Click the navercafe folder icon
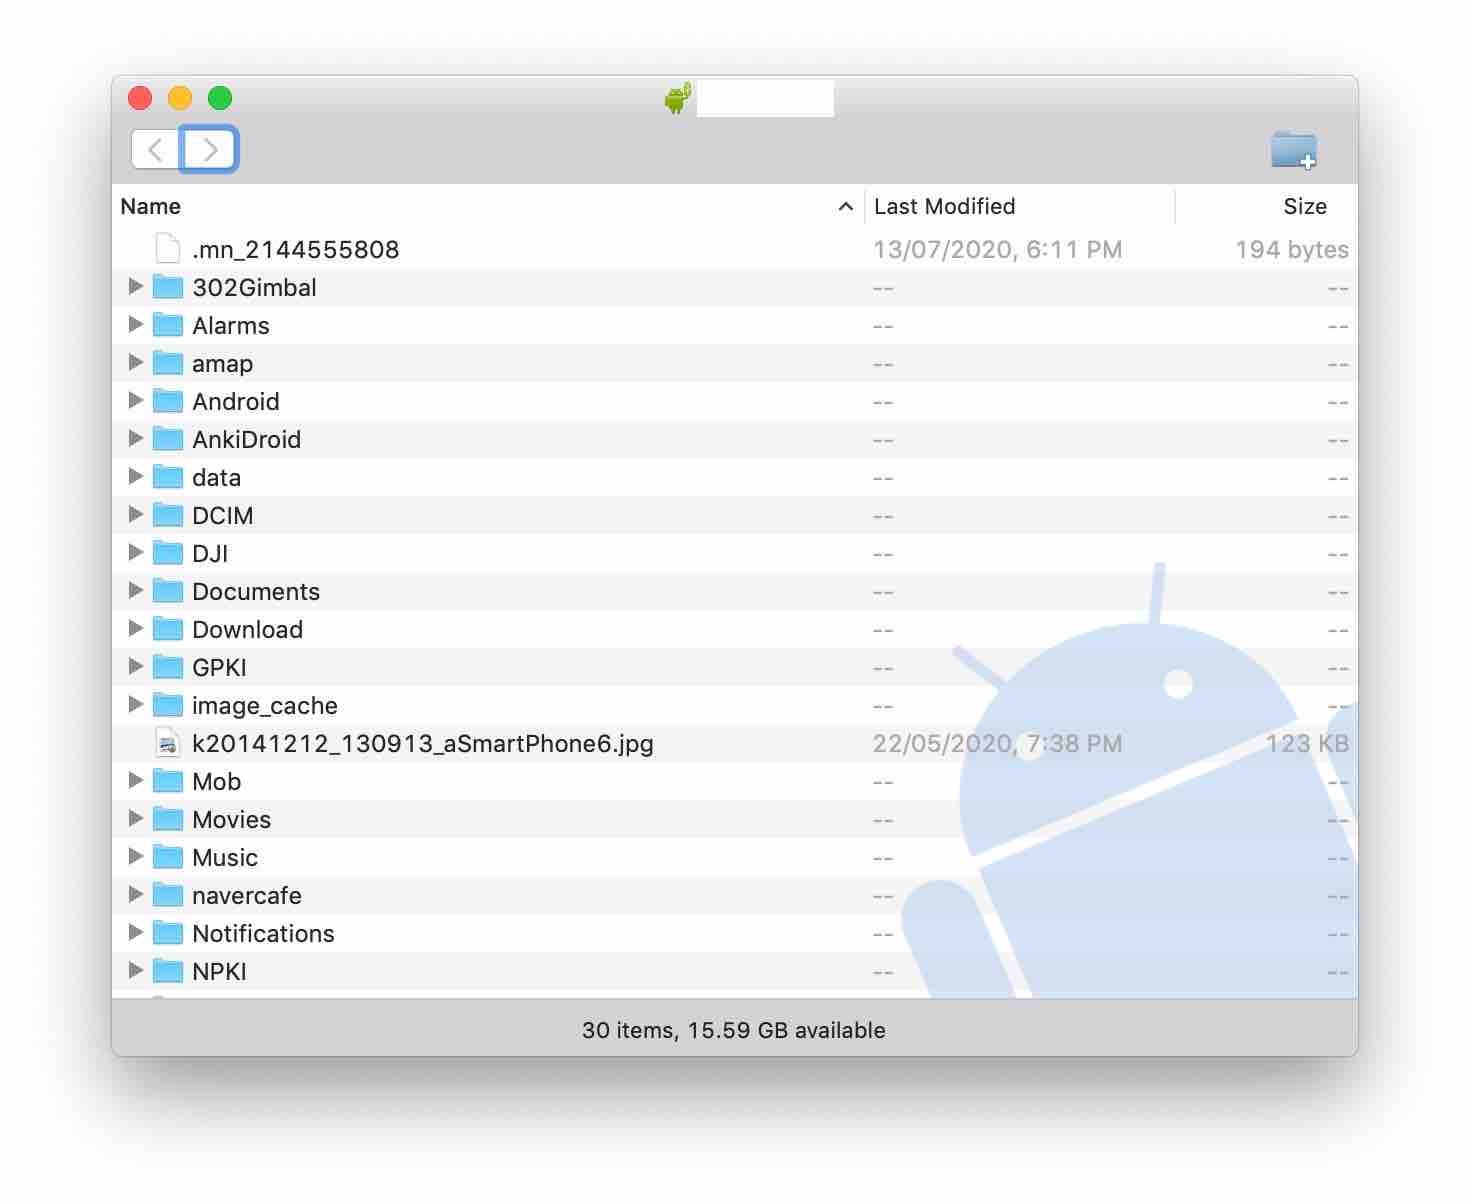 pos(168,895)
